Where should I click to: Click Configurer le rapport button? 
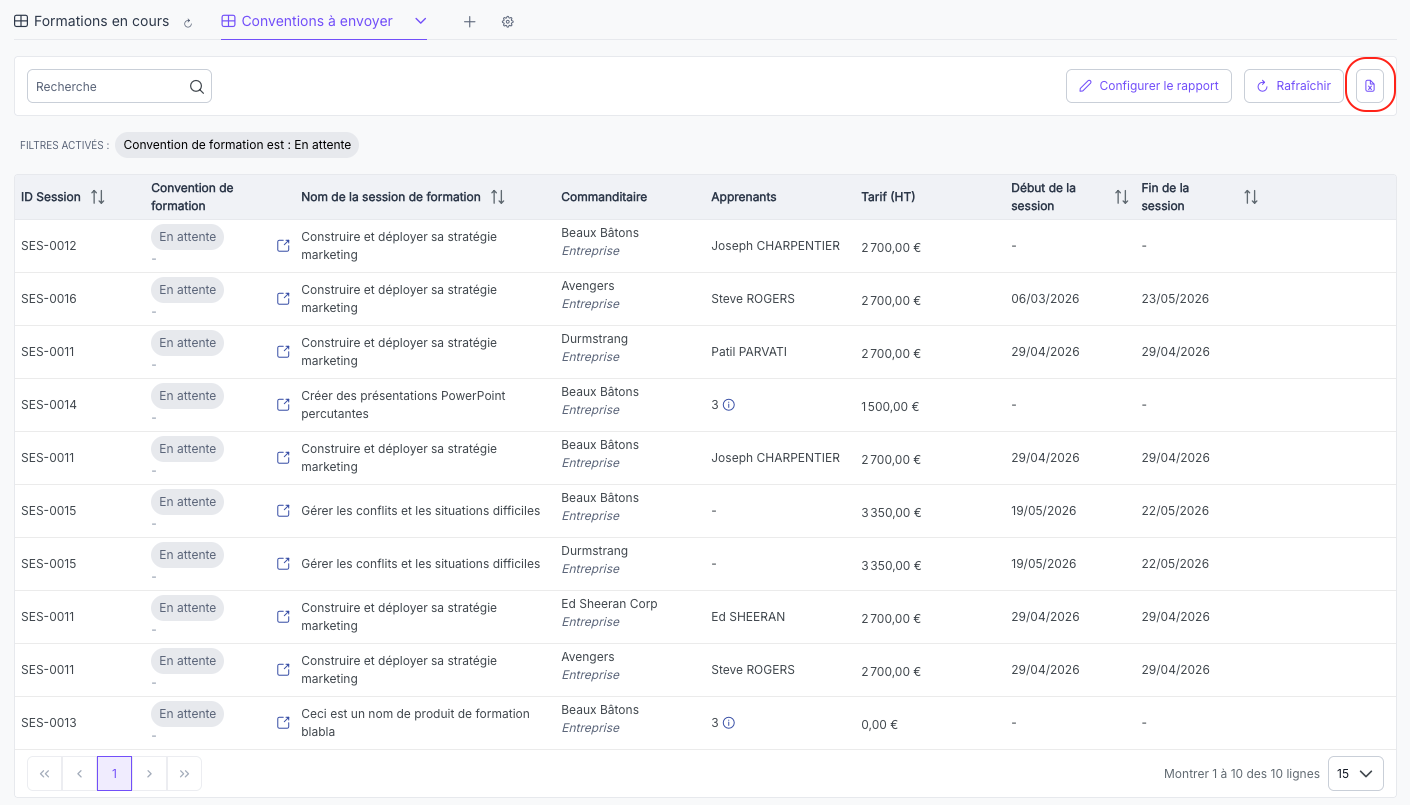(1149, 86)
